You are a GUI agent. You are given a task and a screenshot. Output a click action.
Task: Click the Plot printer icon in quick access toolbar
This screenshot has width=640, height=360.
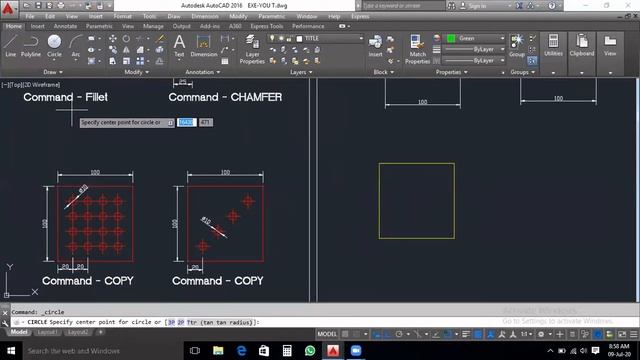[x=61, y=6]
